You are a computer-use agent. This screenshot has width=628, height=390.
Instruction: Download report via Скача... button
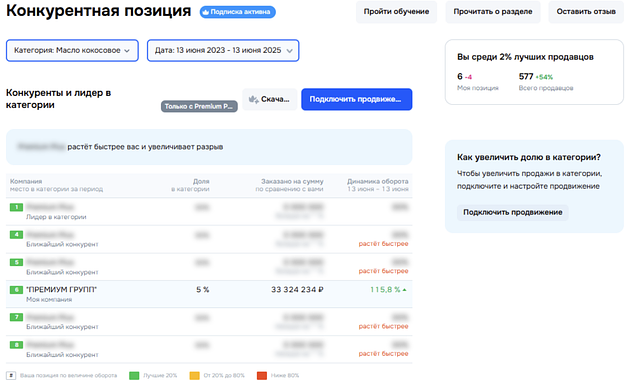point(270,99)
